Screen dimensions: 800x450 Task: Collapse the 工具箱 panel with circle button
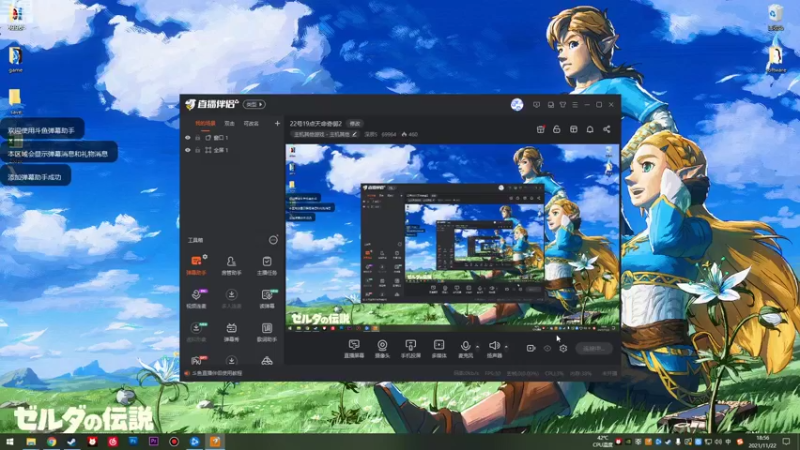pyautogui.click(x=273, y=240)
